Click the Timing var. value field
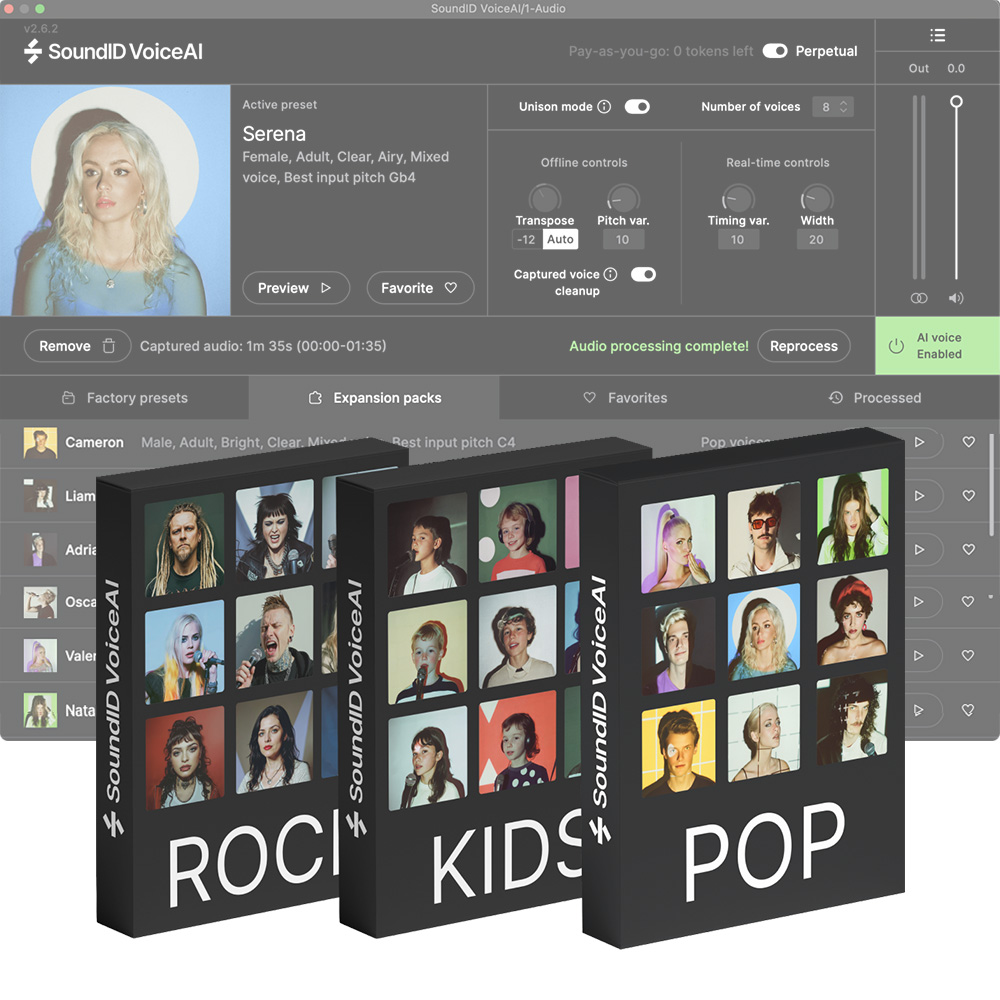 [738, 240]
